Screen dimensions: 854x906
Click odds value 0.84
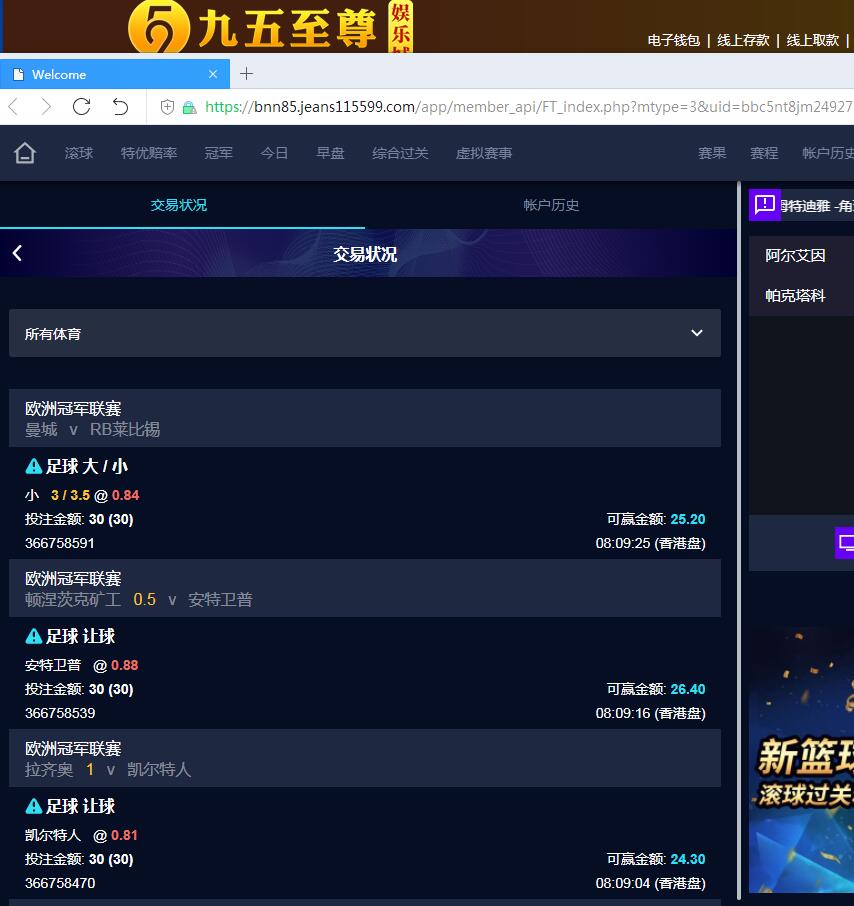(x=125, y=495)
